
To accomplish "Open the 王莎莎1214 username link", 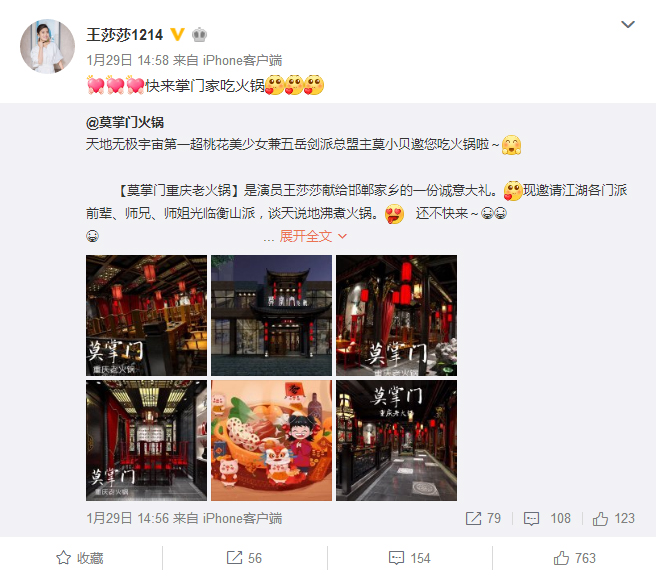I will (x=124, y=35).
